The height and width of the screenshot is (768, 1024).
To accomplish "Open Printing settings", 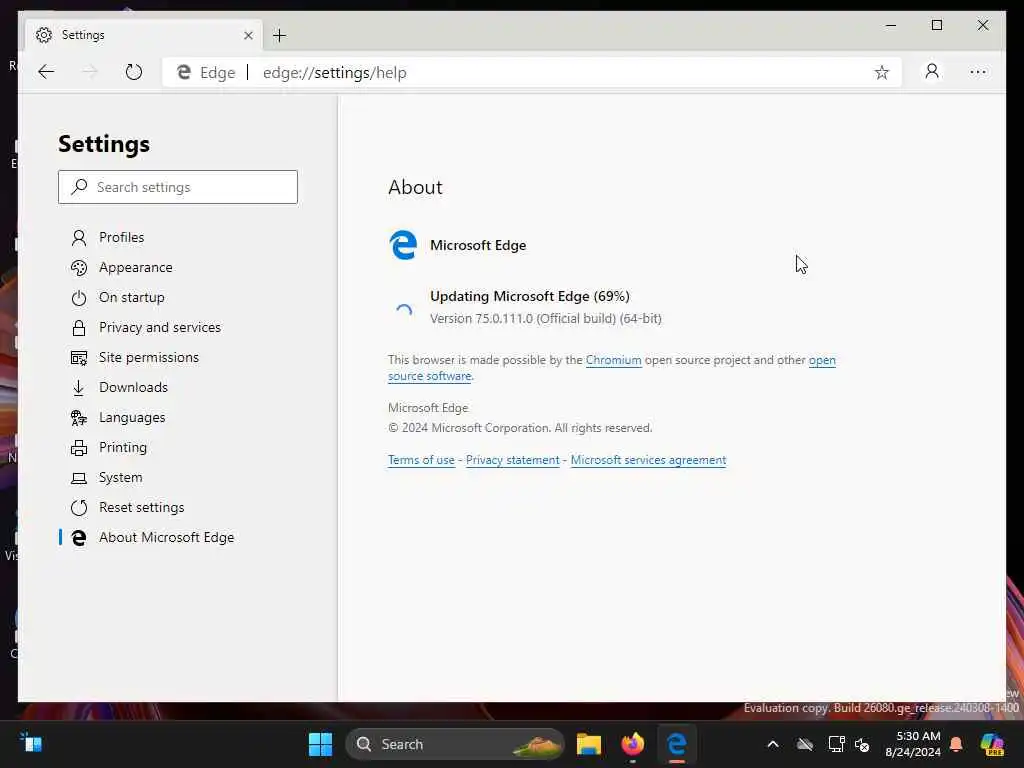I will pos(123,447).
